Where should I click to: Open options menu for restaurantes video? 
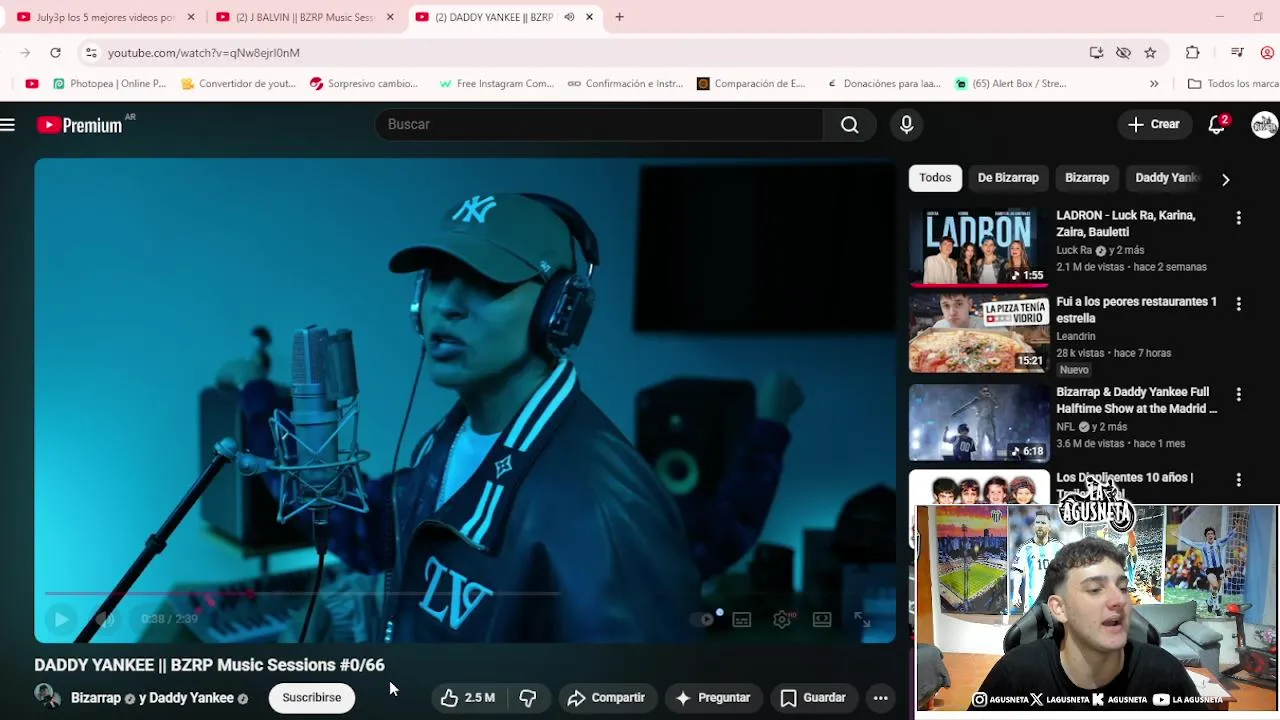[x=1238, y=304]
